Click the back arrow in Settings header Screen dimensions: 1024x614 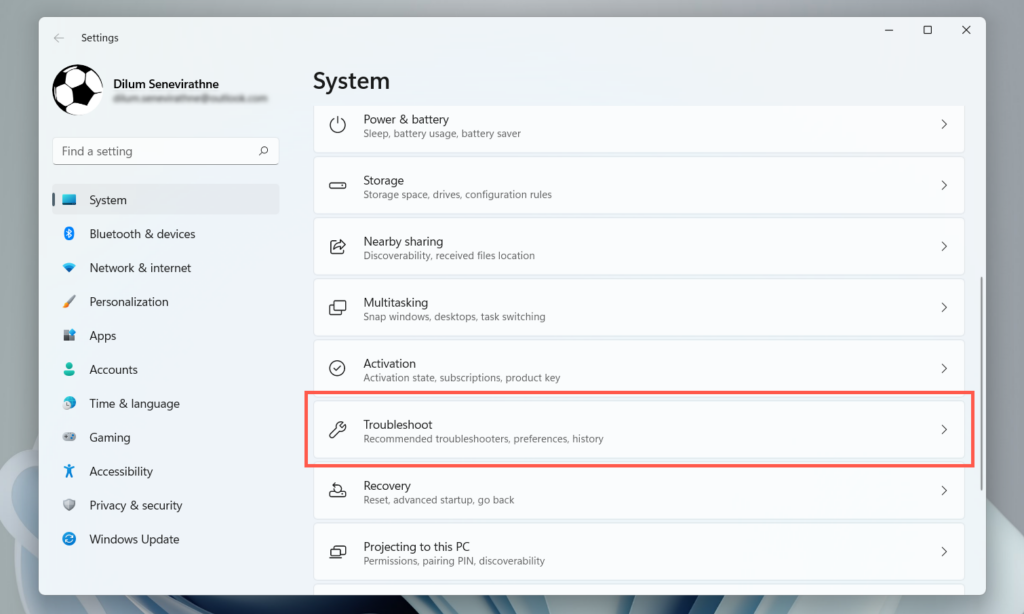coord(59,38)
